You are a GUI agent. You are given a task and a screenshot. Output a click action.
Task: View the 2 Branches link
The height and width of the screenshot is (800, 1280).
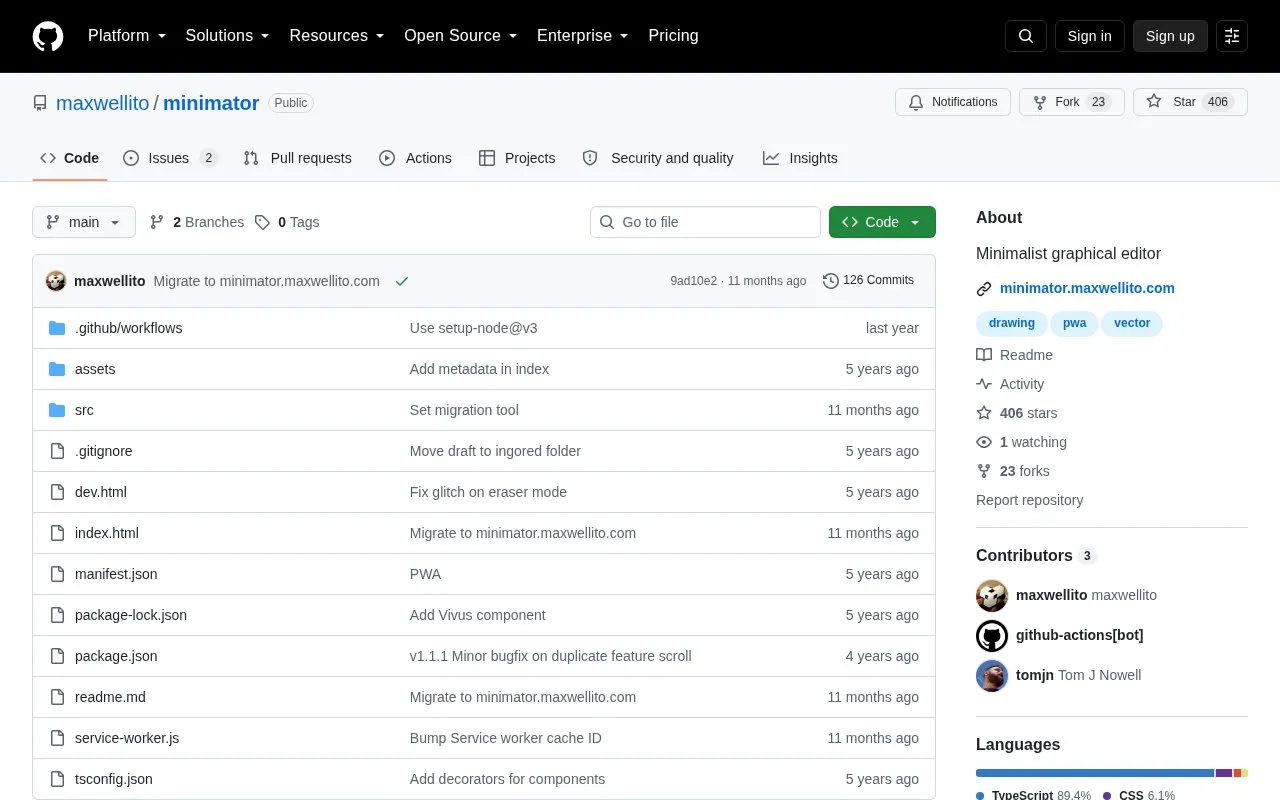pyautogui.click(x=197, y=222)
